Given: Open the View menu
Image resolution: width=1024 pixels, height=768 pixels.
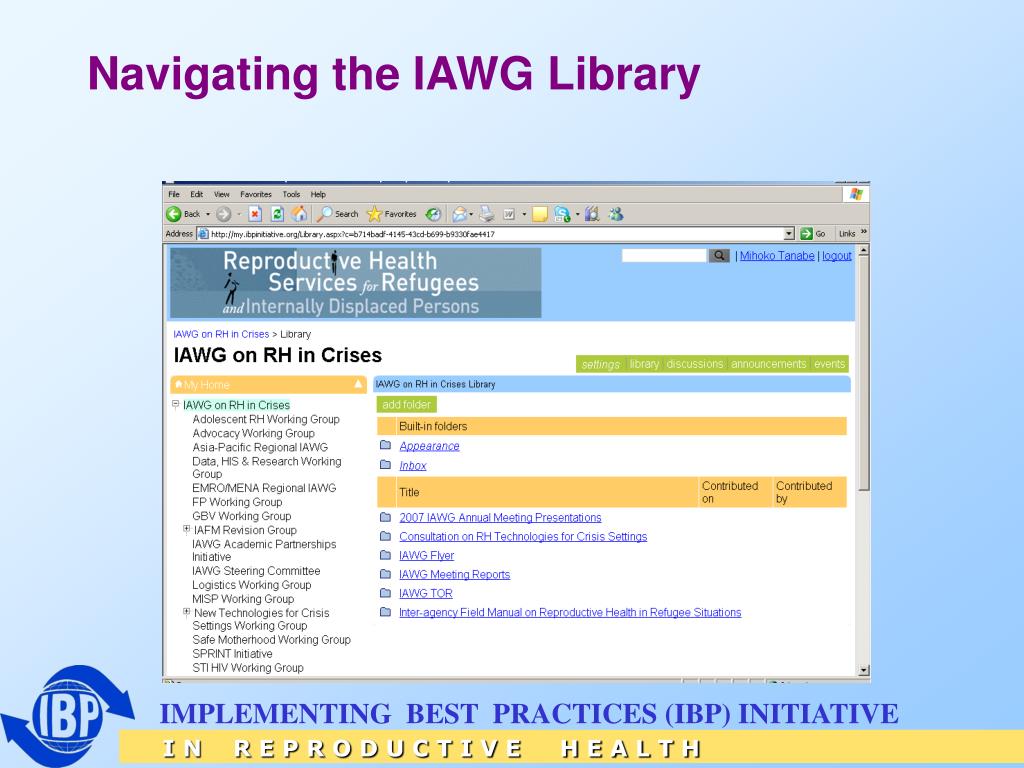Looking at the screenshot, I should (x=221, y=194).
